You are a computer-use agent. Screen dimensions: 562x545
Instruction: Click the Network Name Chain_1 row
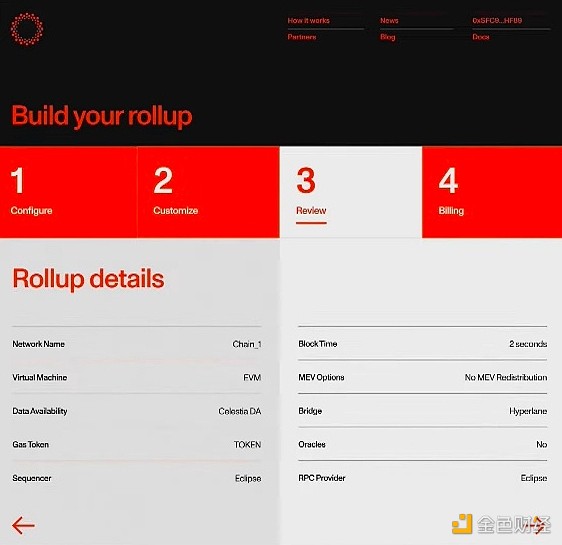click(137, 344)
